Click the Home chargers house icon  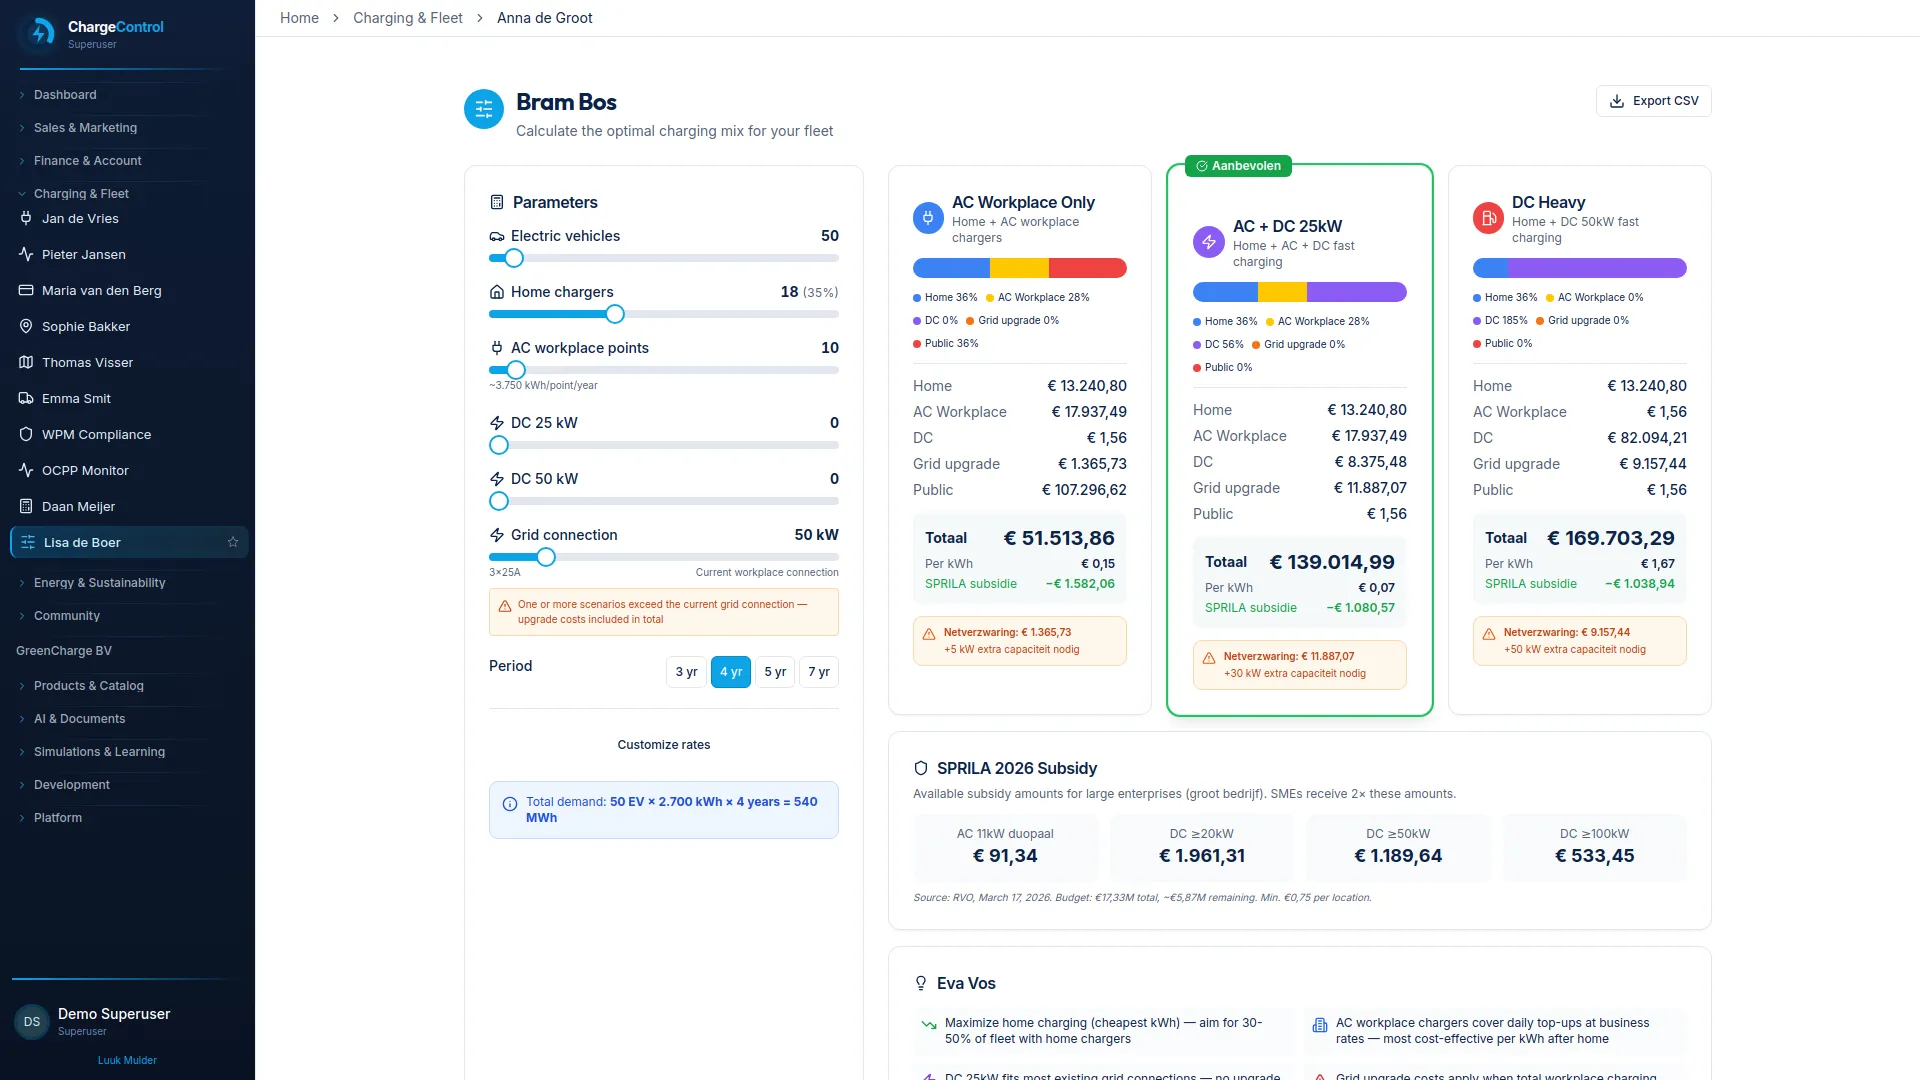point(497,292)
